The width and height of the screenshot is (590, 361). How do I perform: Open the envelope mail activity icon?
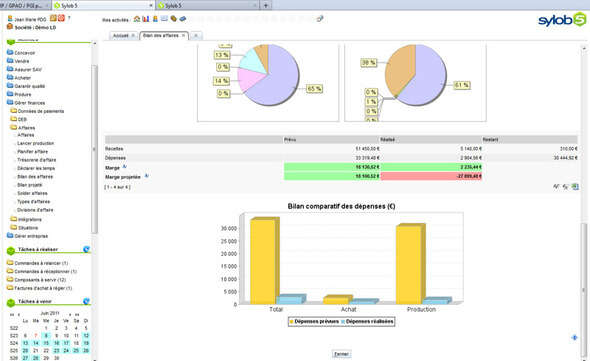pyautogui.click(x=164, y=18)
